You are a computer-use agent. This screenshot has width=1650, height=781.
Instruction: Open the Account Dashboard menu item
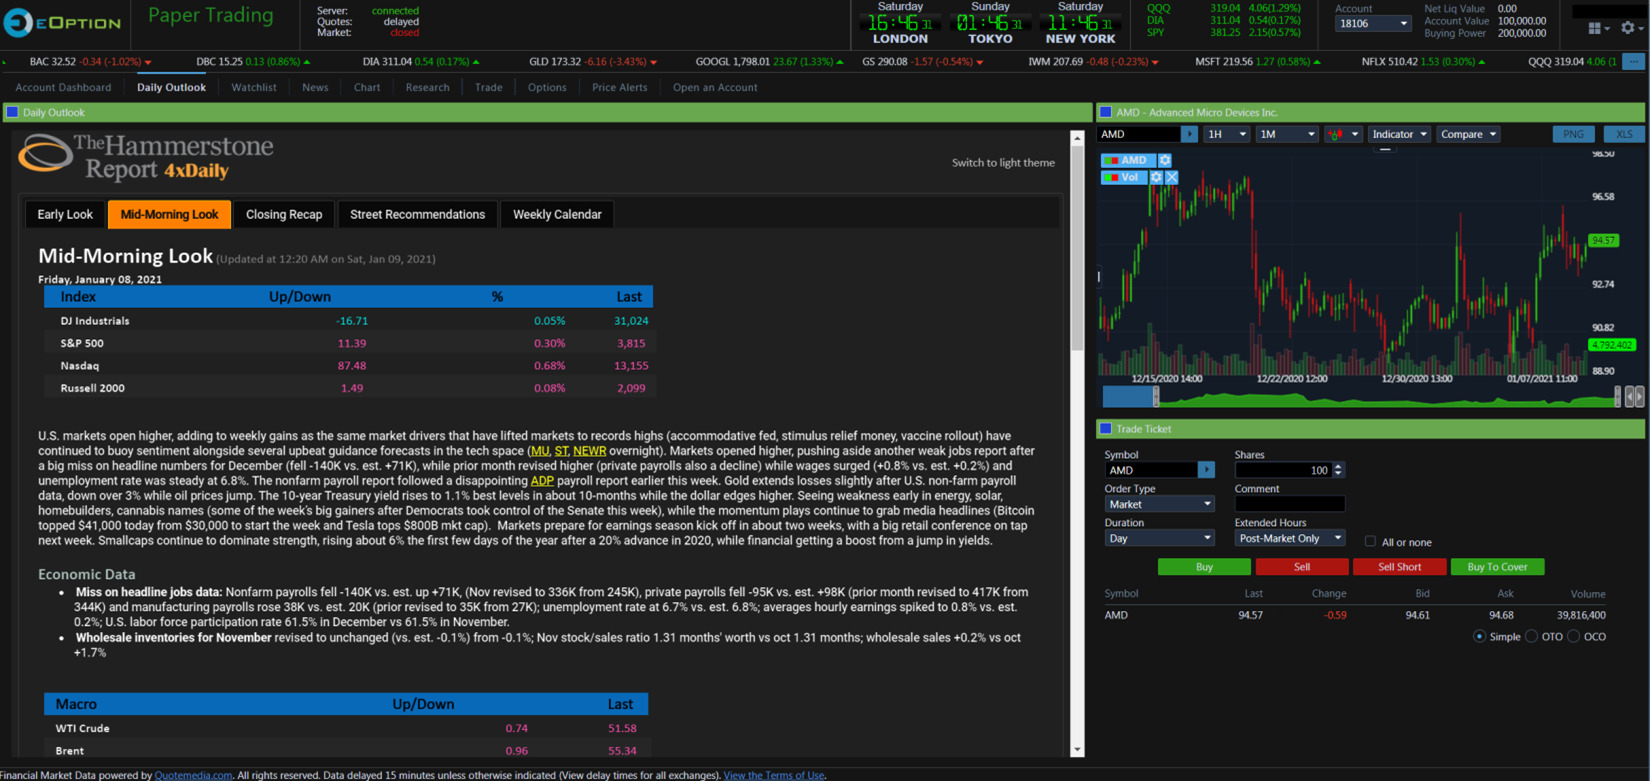point(63,87)
